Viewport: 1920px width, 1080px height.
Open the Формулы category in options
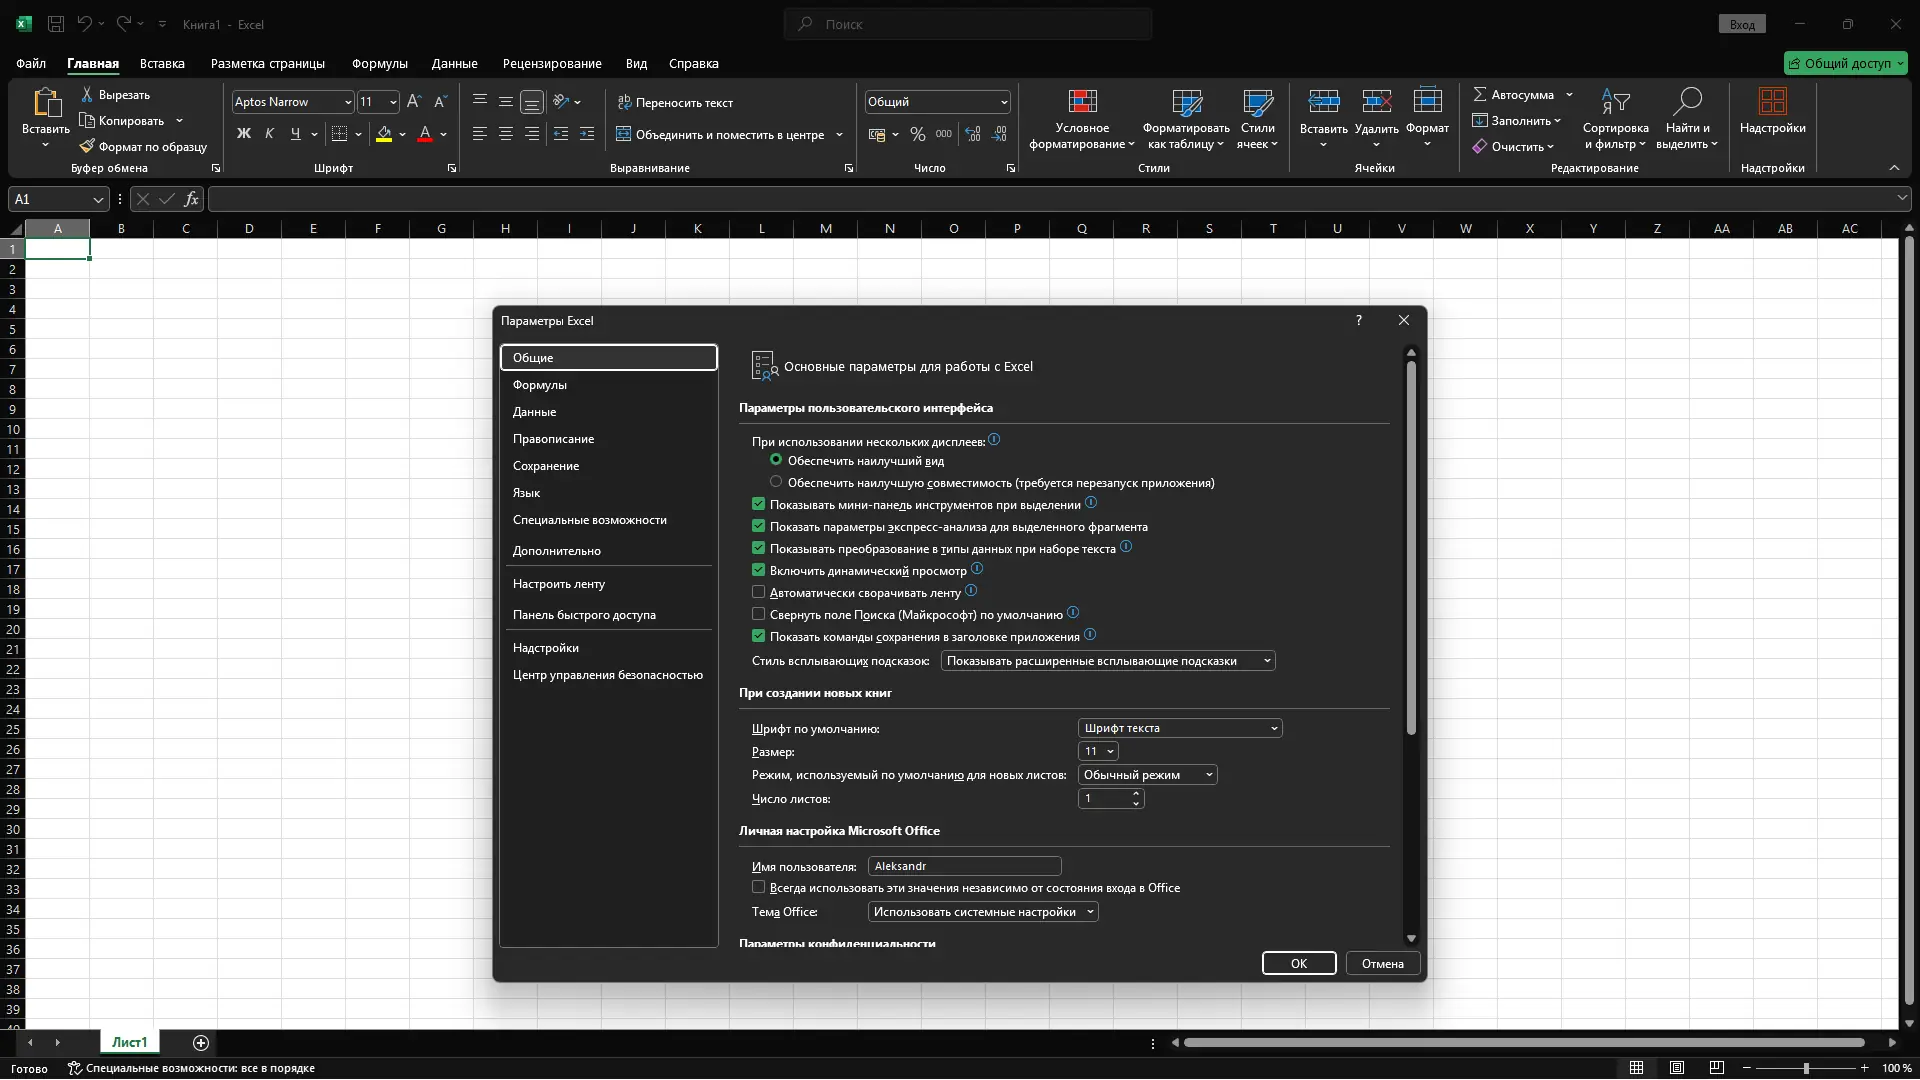tap(540, 385)
